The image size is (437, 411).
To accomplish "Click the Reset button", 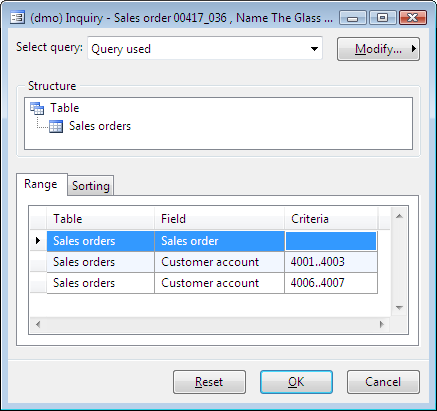I will pyautogui.click(x=209, y=382).
